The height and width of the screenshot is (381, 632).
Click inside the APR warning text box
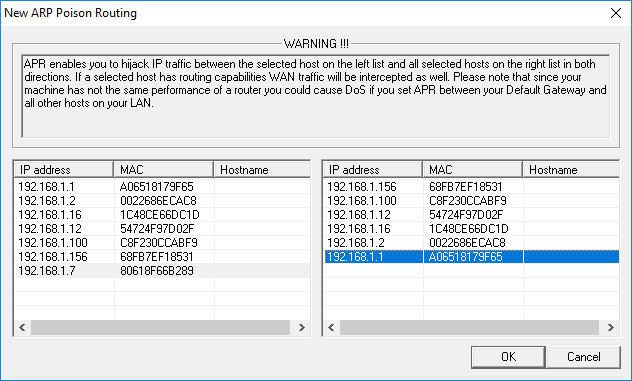[316, 96]
